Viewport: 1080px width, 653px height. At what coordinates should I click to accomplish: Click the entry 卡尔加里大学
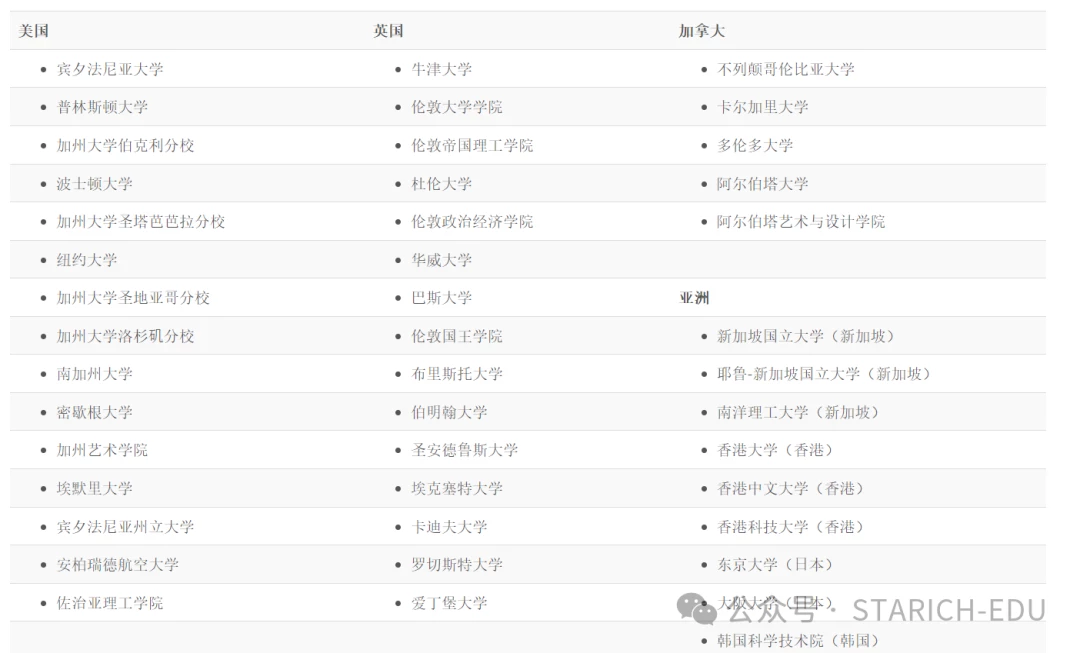pos(763,107)
